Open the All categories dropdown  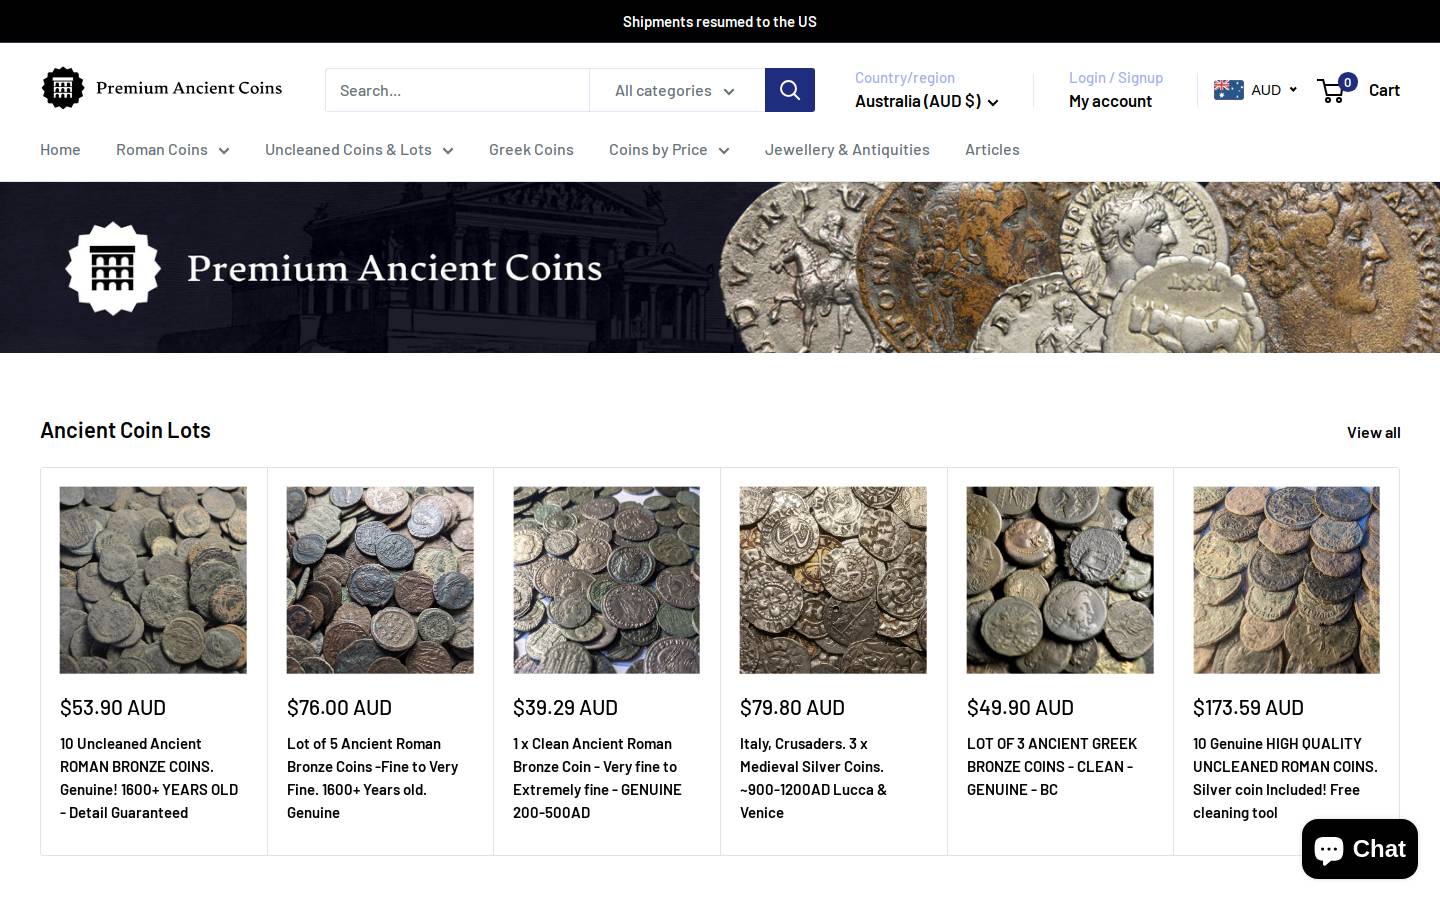tap(677, 90)
